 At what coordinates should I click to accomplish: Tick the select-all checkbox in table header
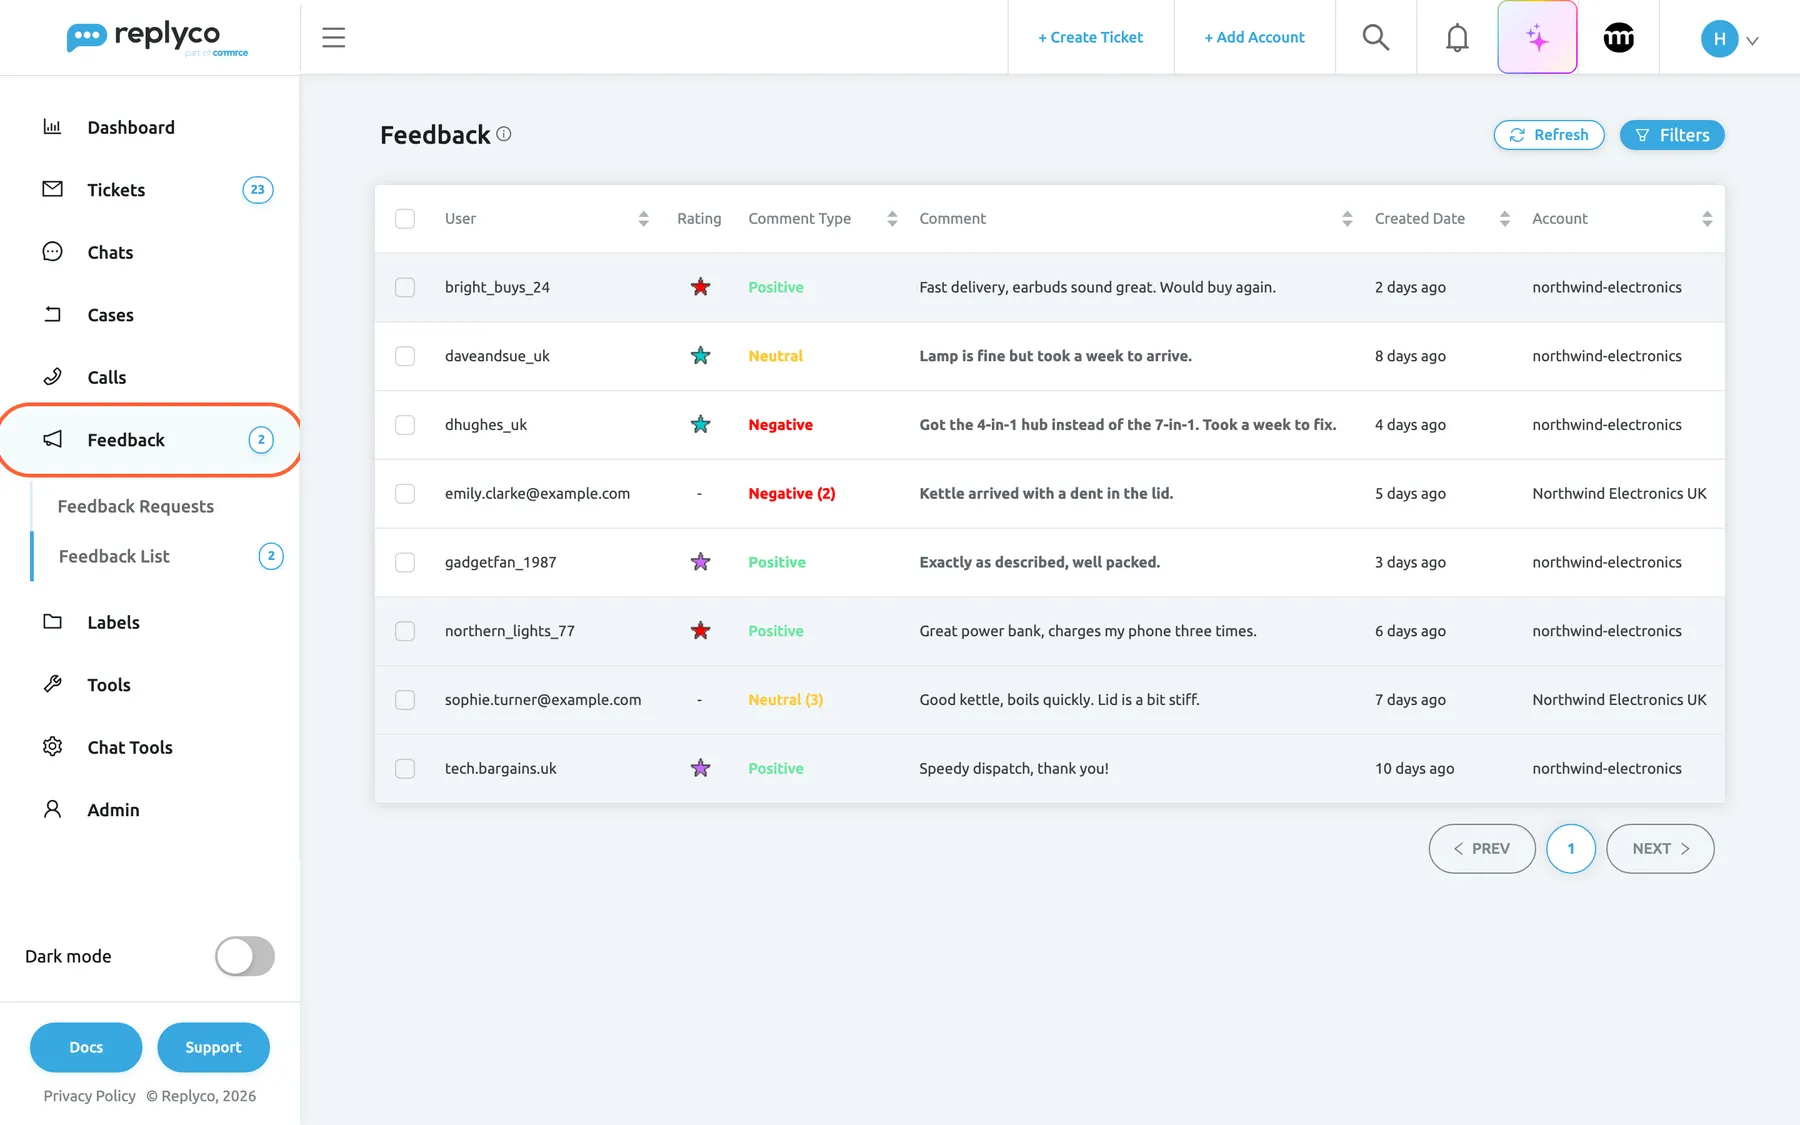[x=405, y=218]
